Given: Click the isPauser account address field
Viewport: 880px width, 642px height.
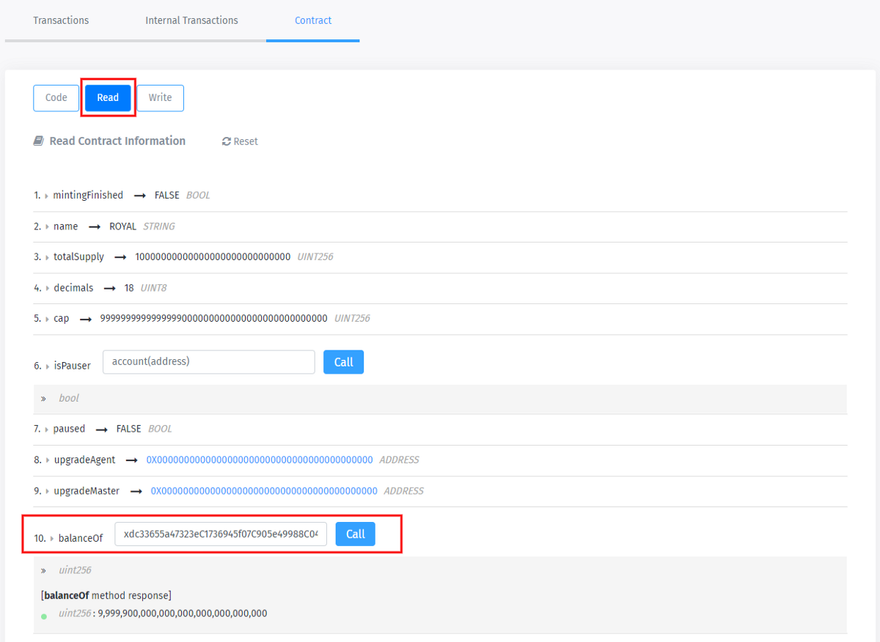Looking at the screenshot, I should coord(208,362).
